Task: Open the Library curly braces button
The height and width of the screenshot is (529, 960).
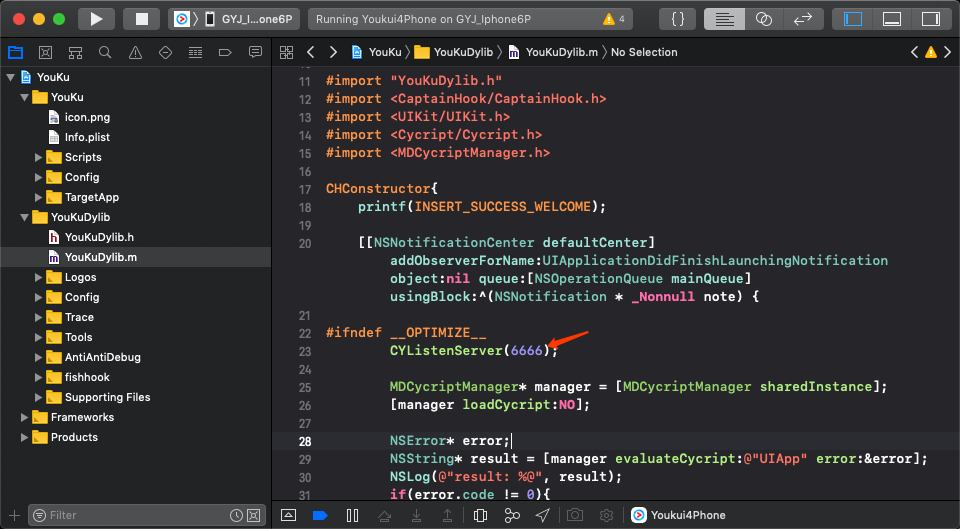Action: pyautogui.click(x=678, y=19)
